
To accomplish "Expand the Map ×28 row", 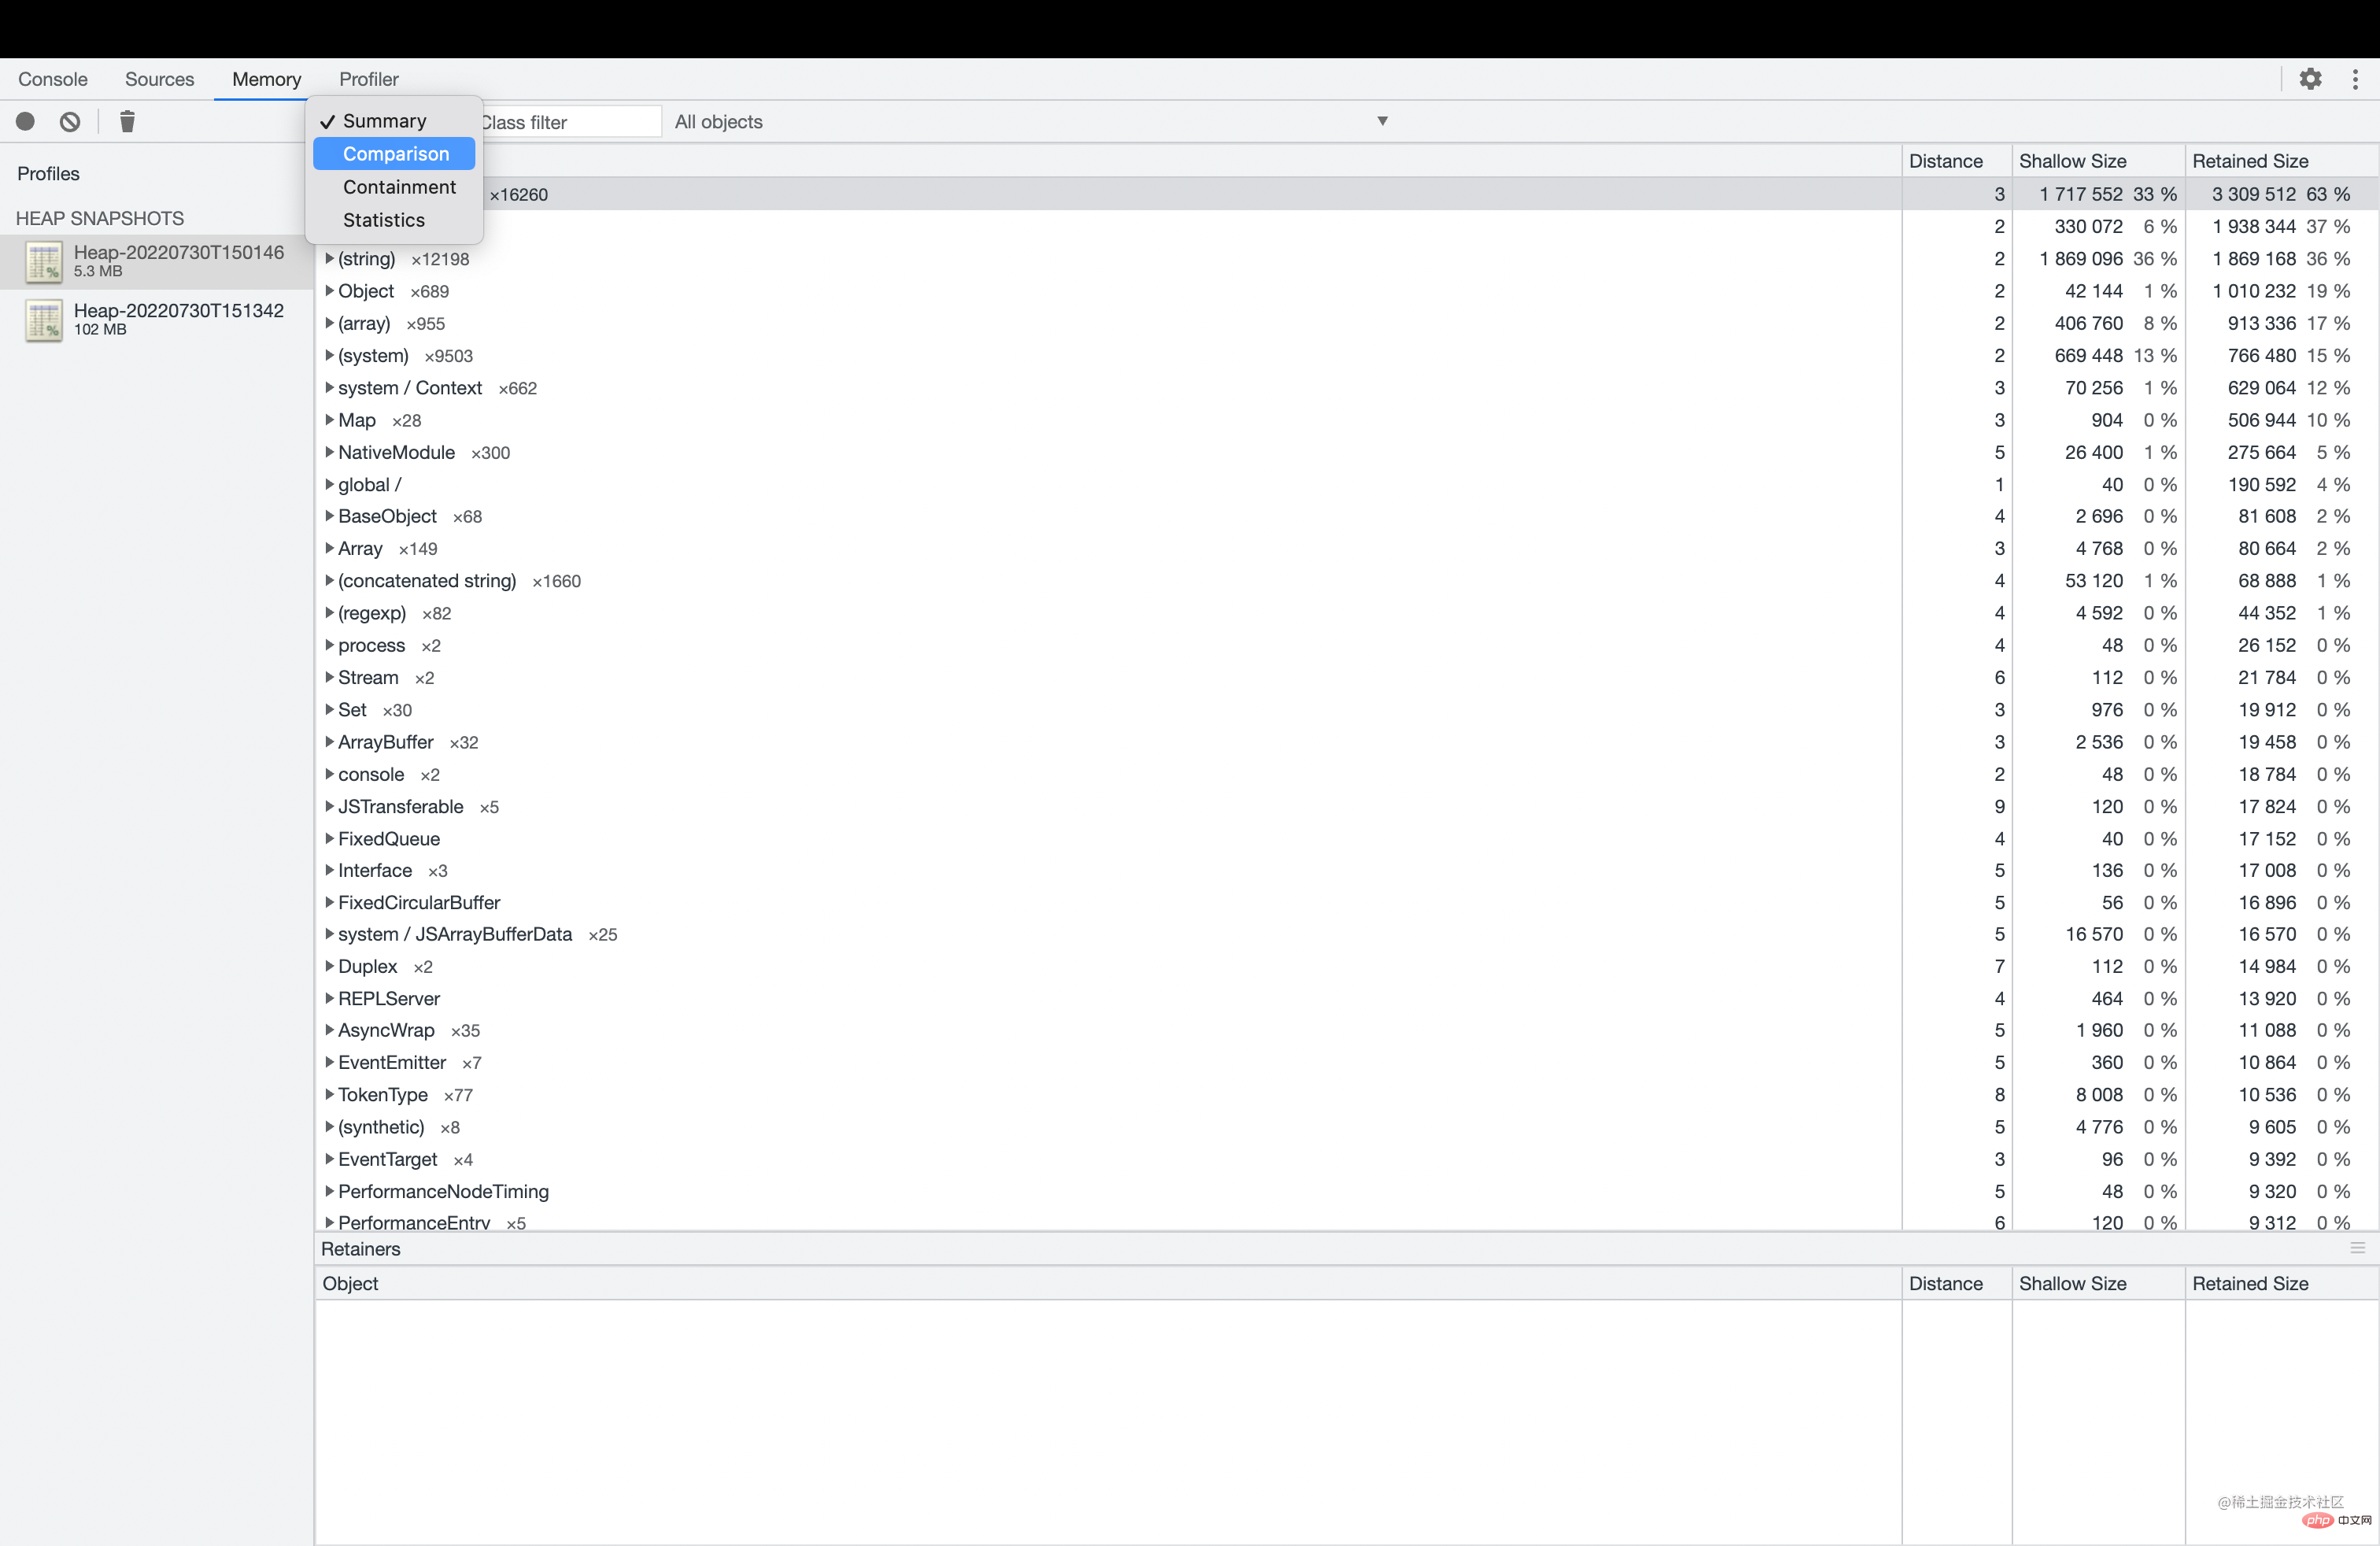I will point(329,420).
